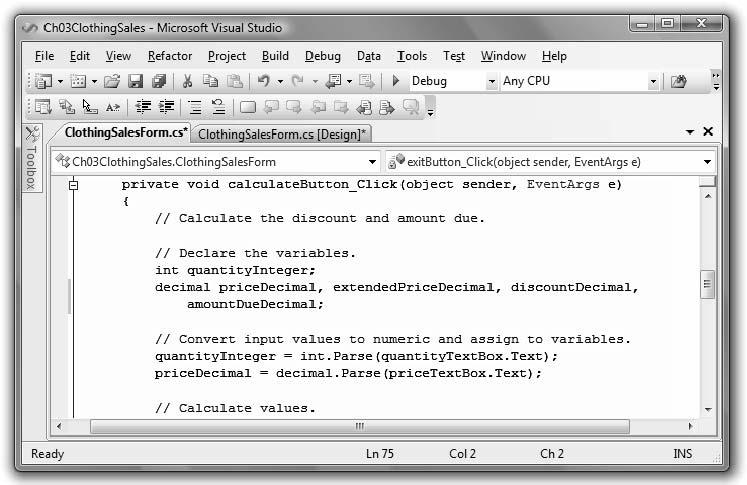The width and height of the screenshot is (747, 485).
Task: Click the Display Quick Info cursor icon
Action: coord(90,107)
